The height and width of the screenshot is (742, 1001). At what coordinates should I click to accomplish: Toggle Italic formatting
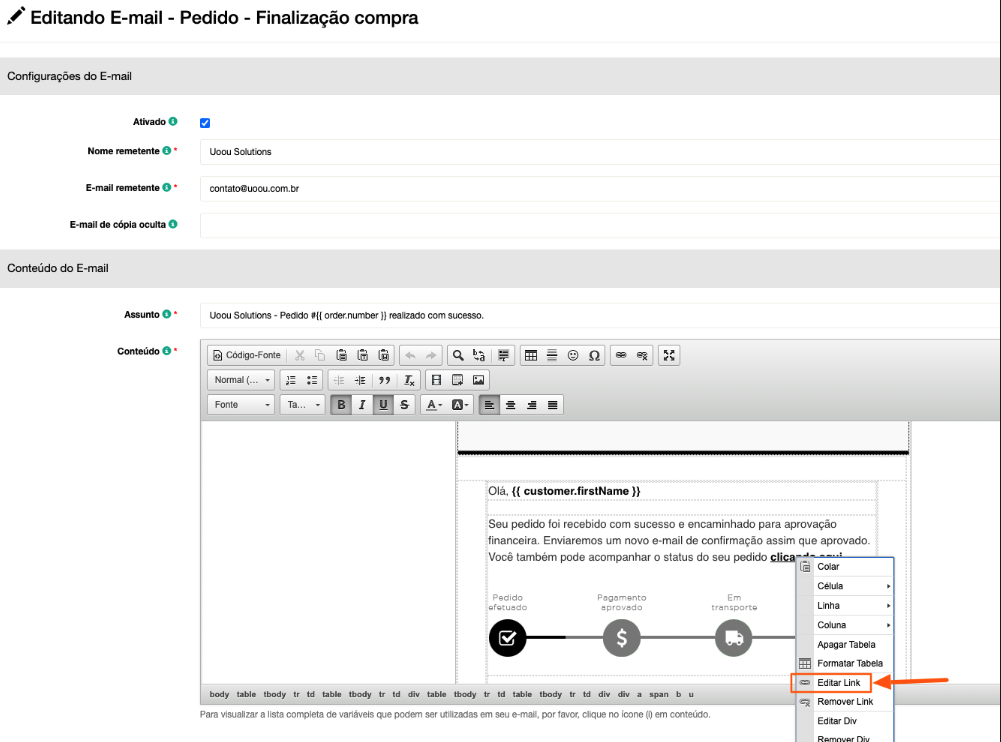click(362, 405)
